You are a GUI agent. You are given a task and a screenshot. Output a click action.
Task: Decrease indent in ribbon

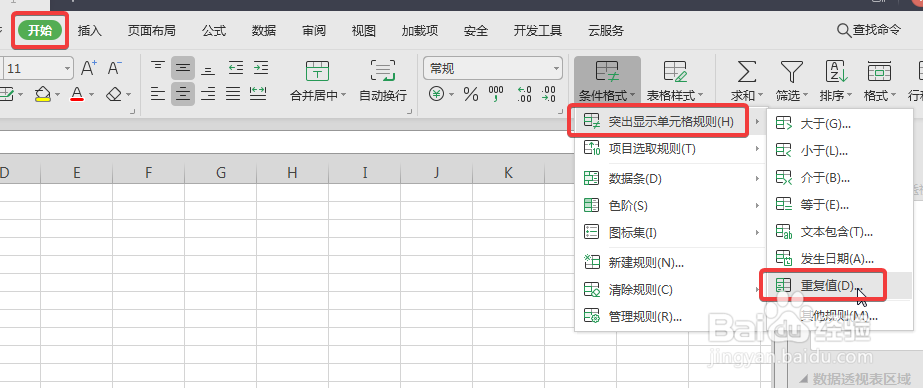(236, 68)
